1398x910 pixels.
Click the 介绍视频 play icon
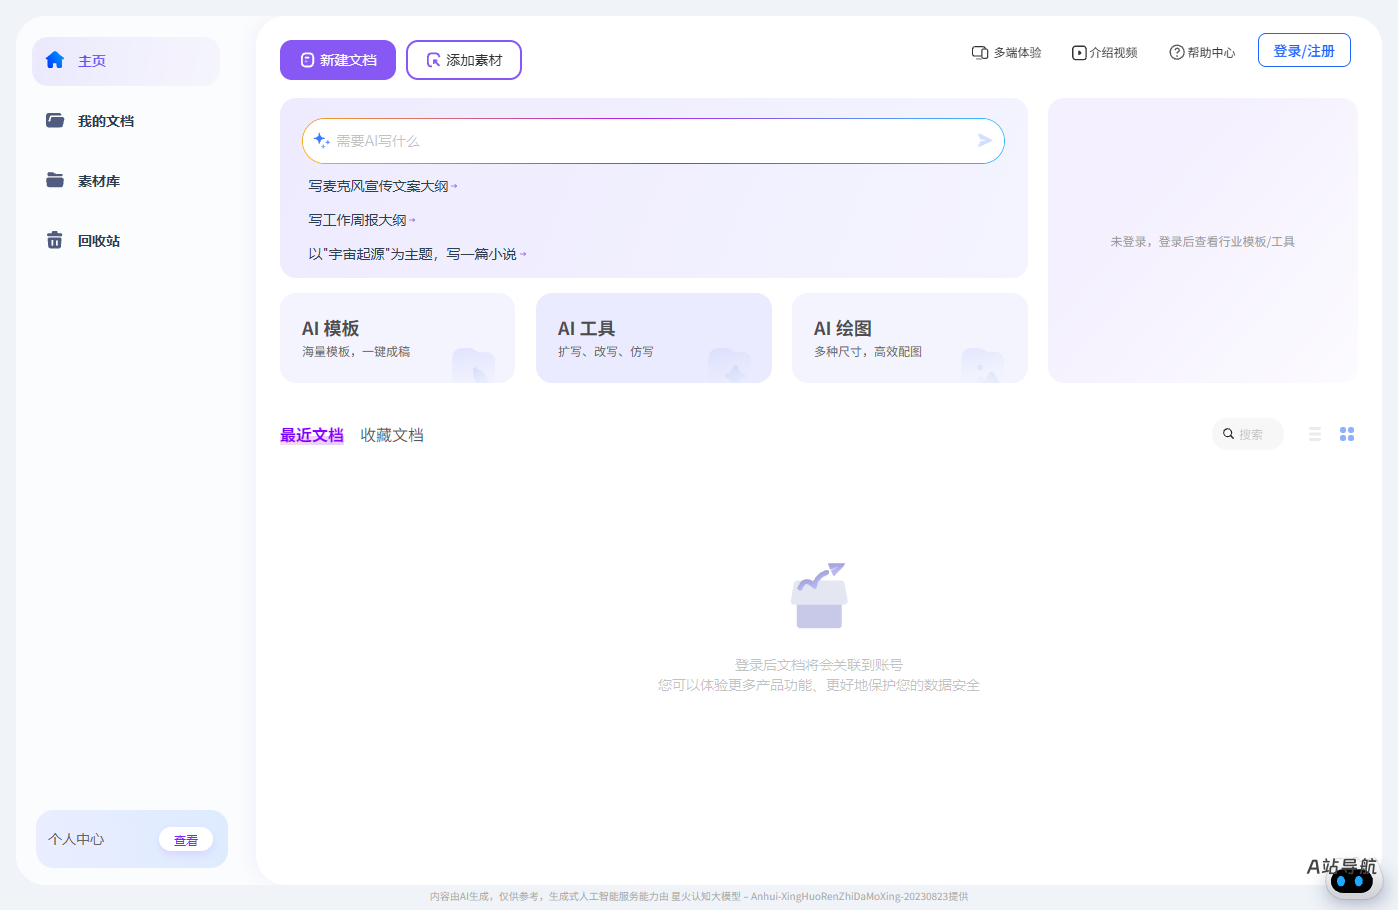coord(1079,52)
